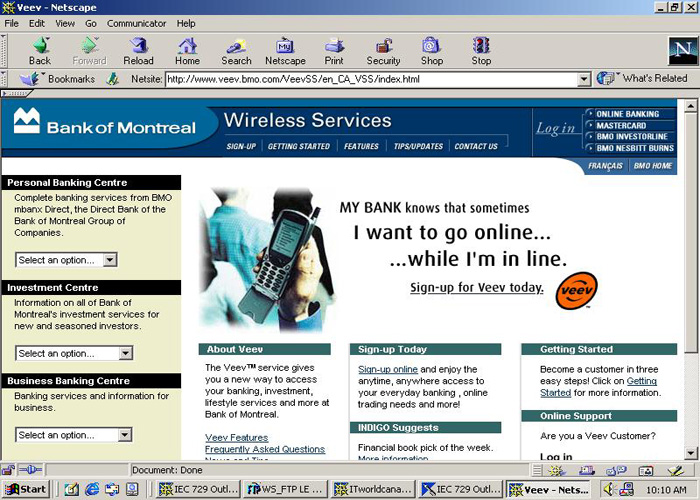Open Investment Centre option dropdown
Screen dimensions: 700x500
pyautogui.click(x=126, y=353)
